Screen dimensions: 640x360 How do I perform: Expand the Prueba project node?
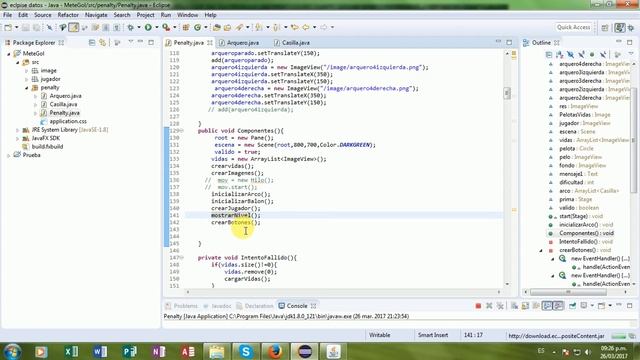9,155
